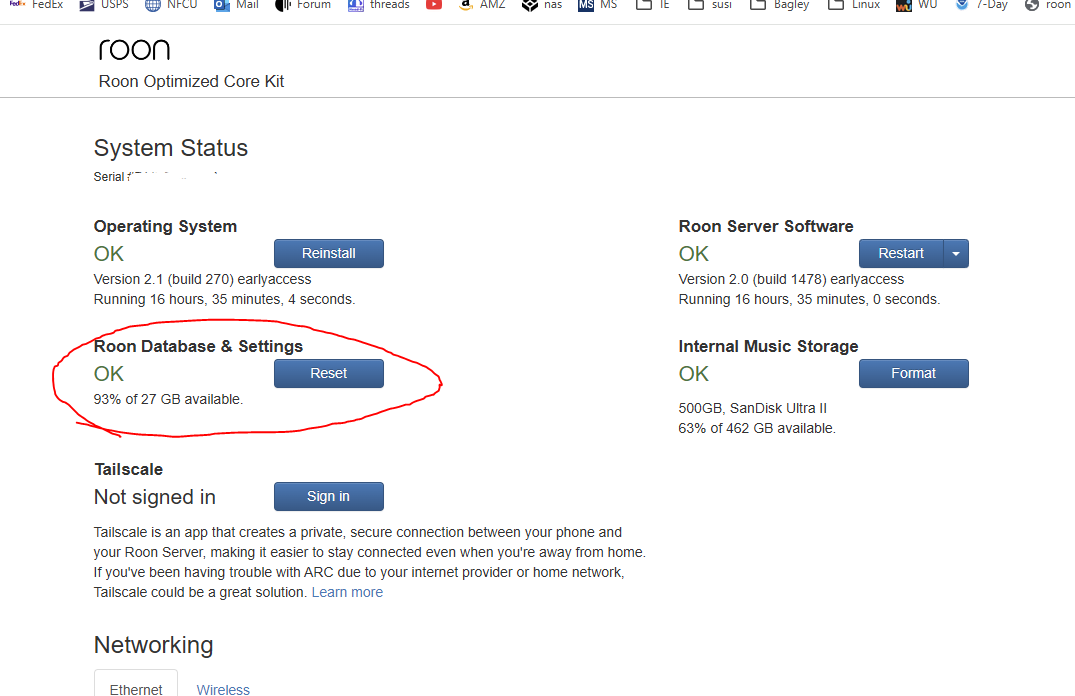Image resolution: width=1075 pixels, height=696 pixels.
Task: Click the Operating System OK status
Action: (x=108, y=254)
